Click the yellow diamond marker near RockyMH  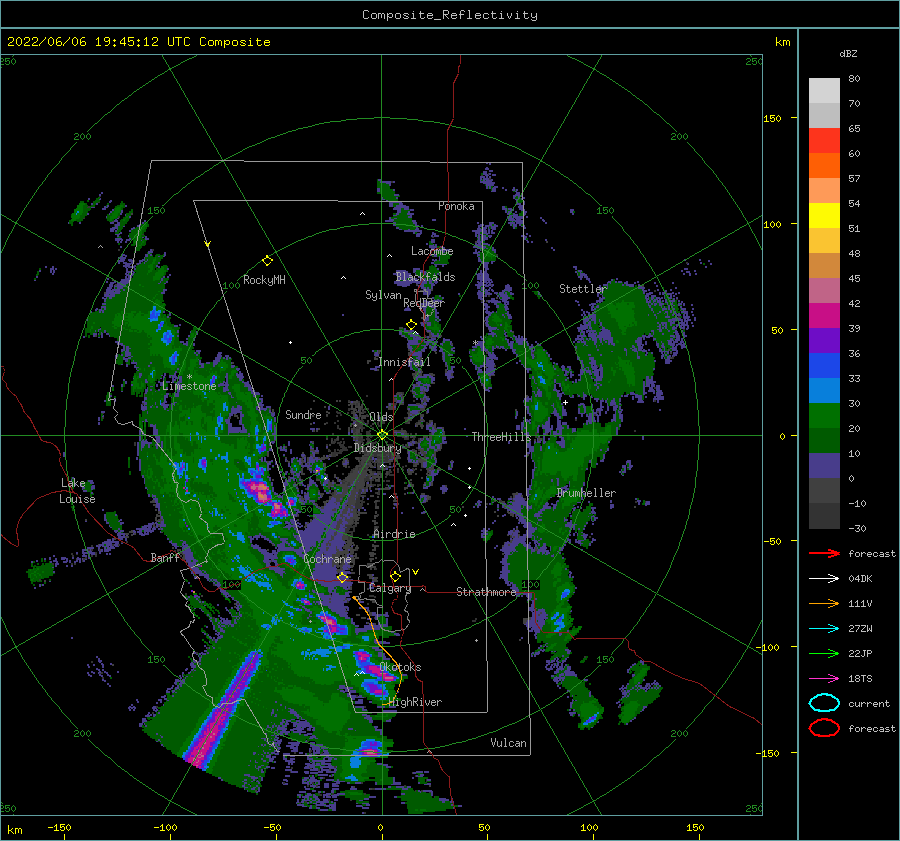(x=267, y=261)
